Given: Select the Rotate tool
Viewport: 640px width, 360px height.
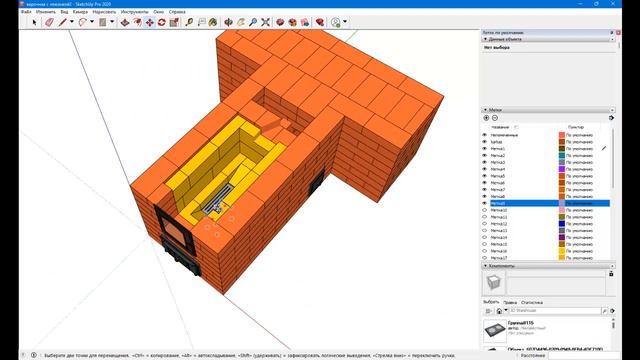Looking at the screenshot, I should [162, 22].
